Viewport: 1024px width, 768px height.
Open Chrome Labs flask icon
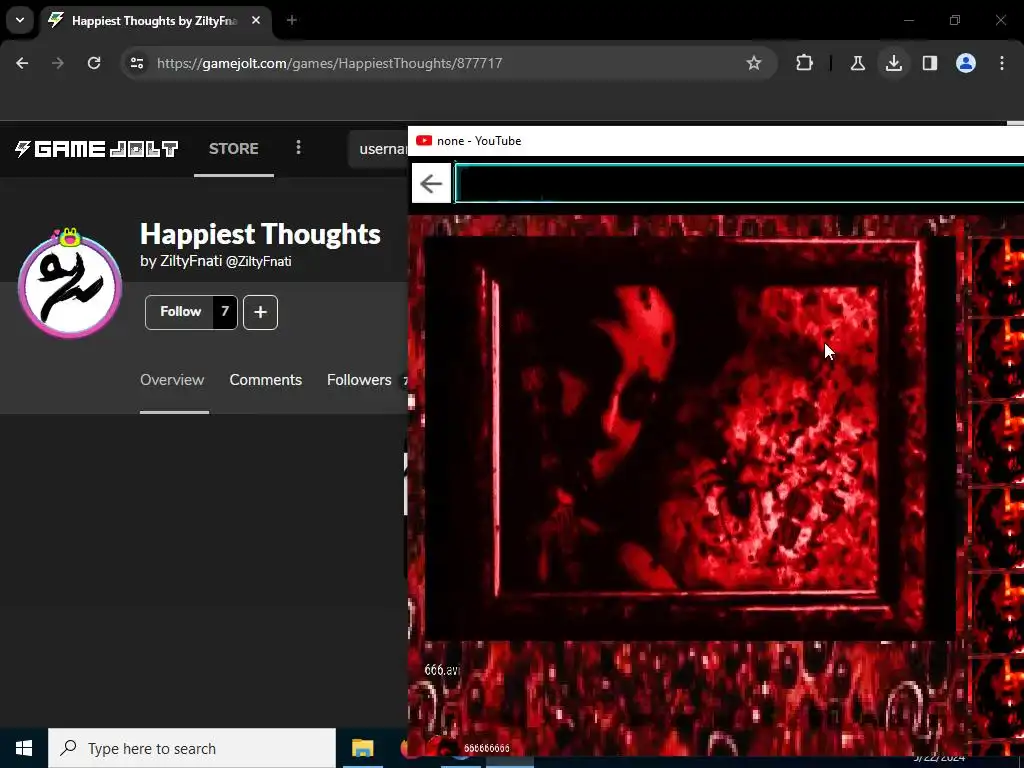point(857,63)
